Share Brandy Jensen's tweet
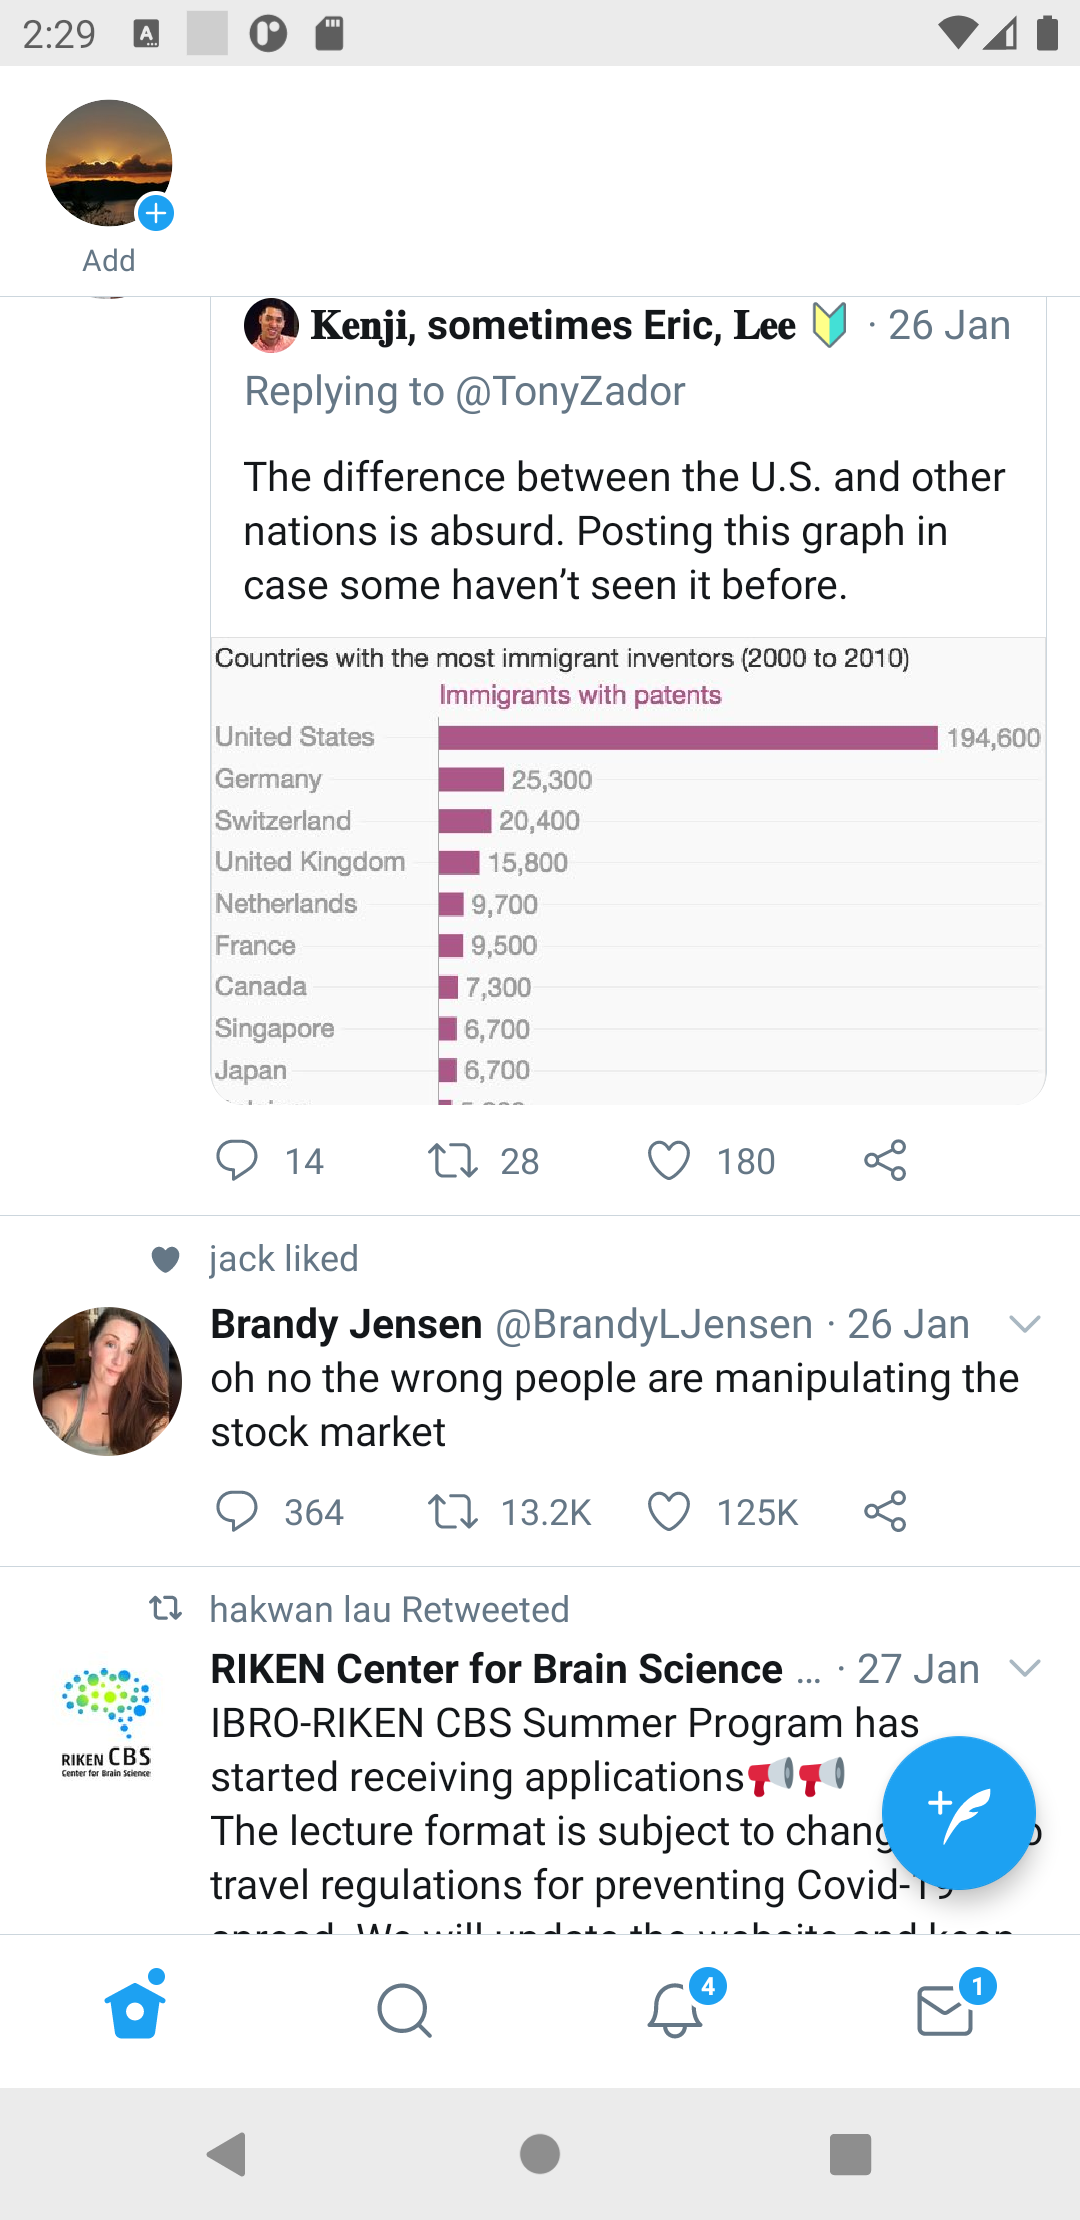This screenshot has width=1080, height=2220. (x=885, y=1512)
